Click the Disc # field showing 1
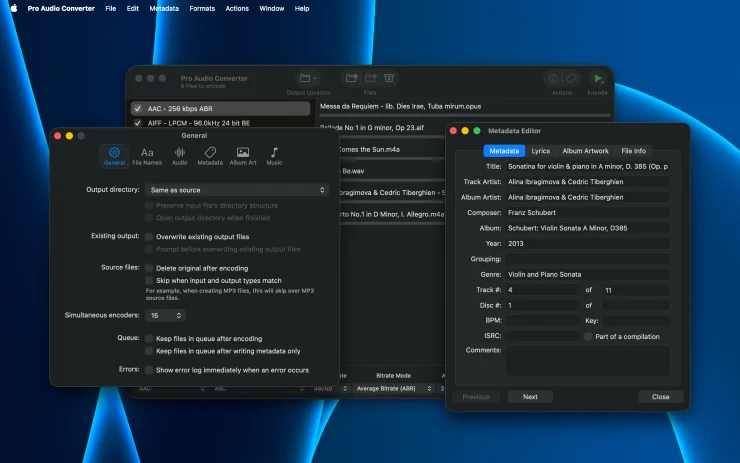 point(543,305)
